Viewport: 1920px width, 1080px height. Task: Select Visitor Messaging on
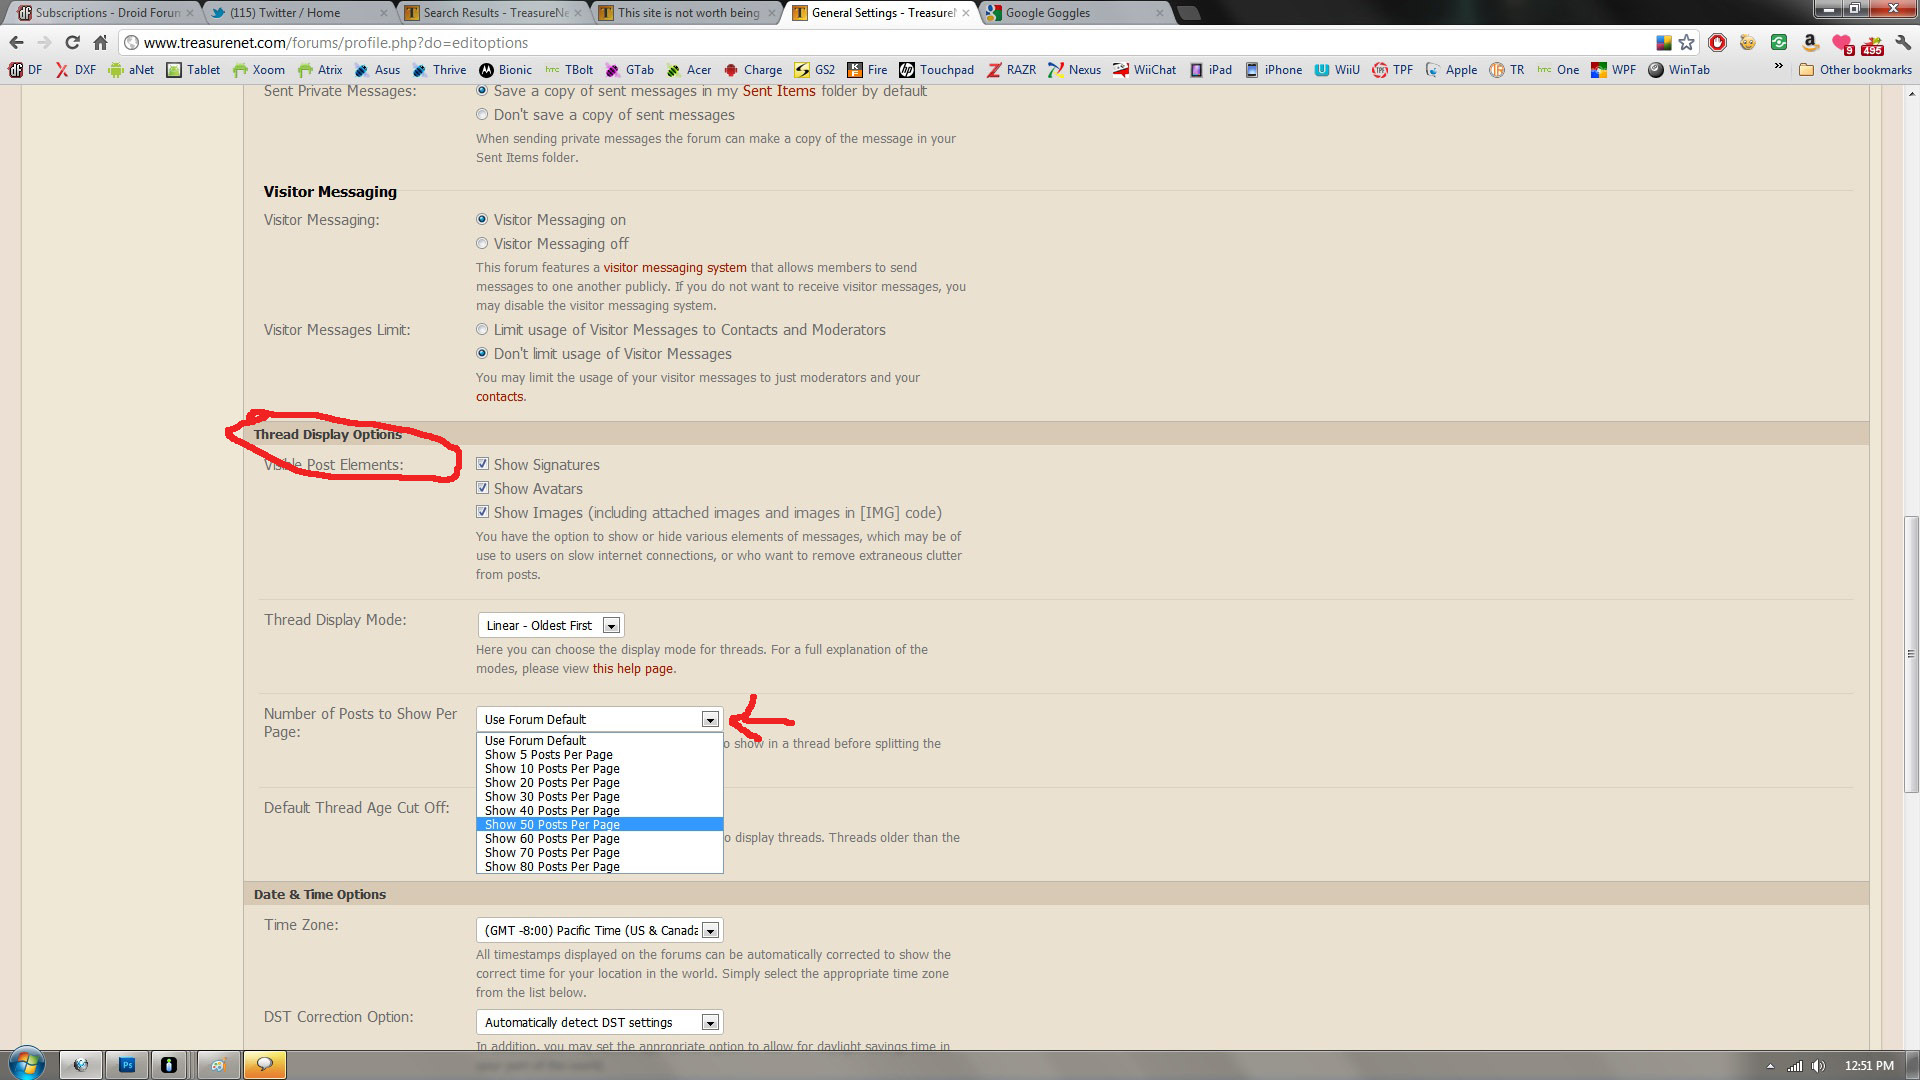[482, 219]
